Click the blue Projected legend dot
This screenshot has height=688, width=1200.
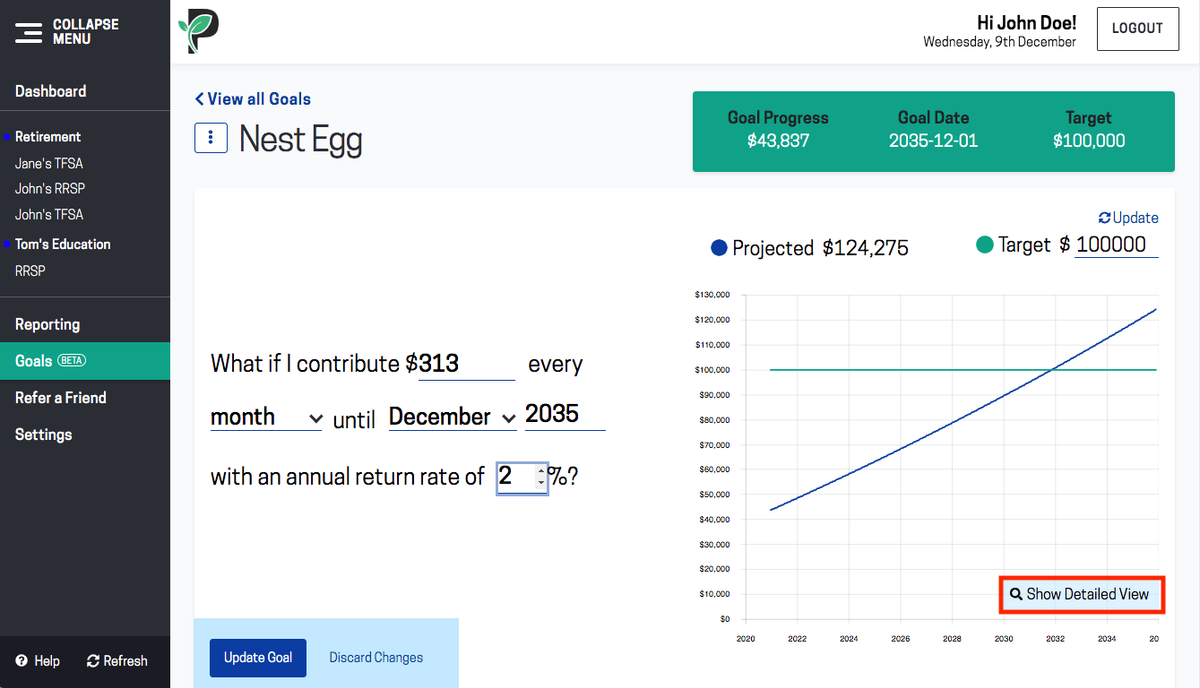[718, 248]
